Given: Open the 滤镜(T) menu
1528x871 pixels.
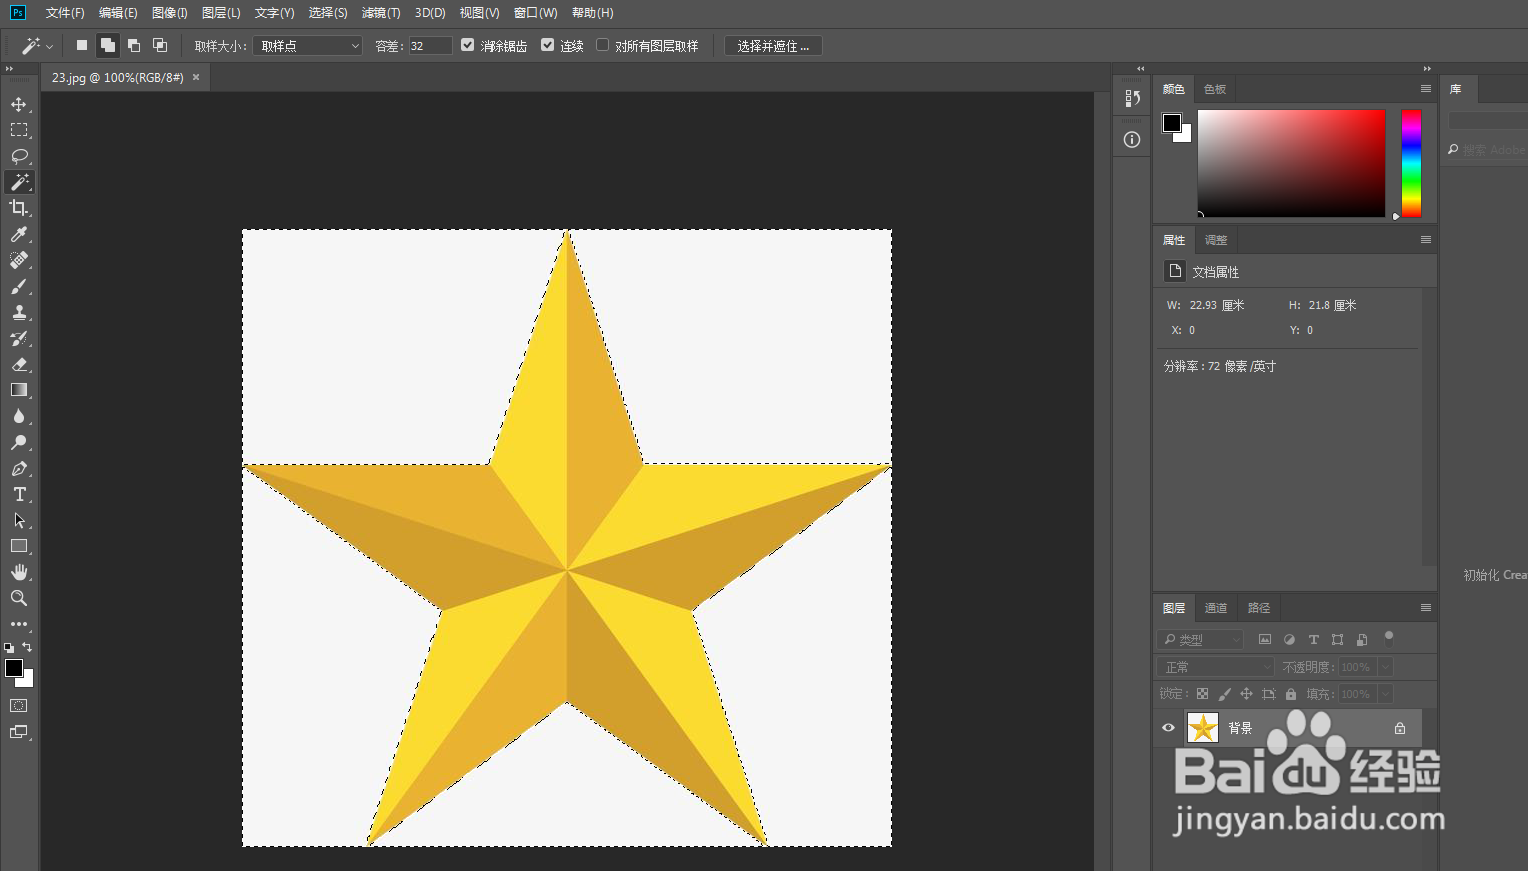Looking at the screenshot, I should coord(381,13).
